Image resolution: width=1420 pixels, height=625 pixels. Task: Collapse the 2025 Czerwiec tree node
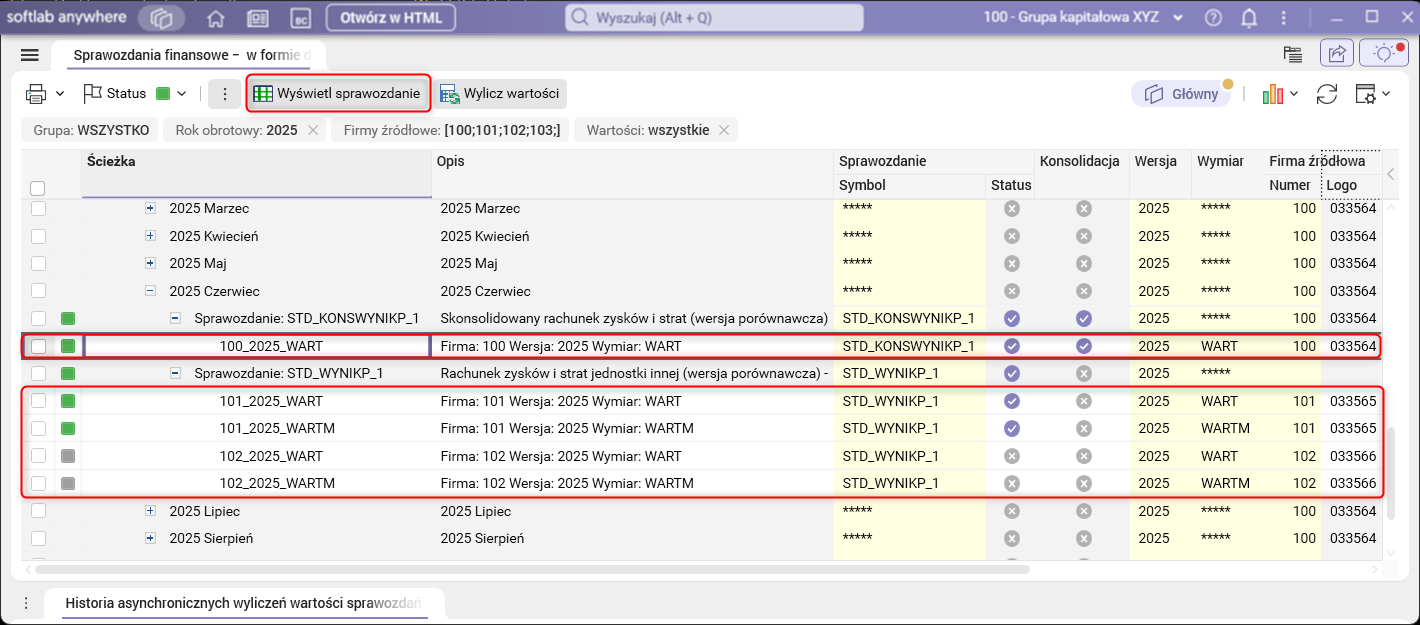150,291
